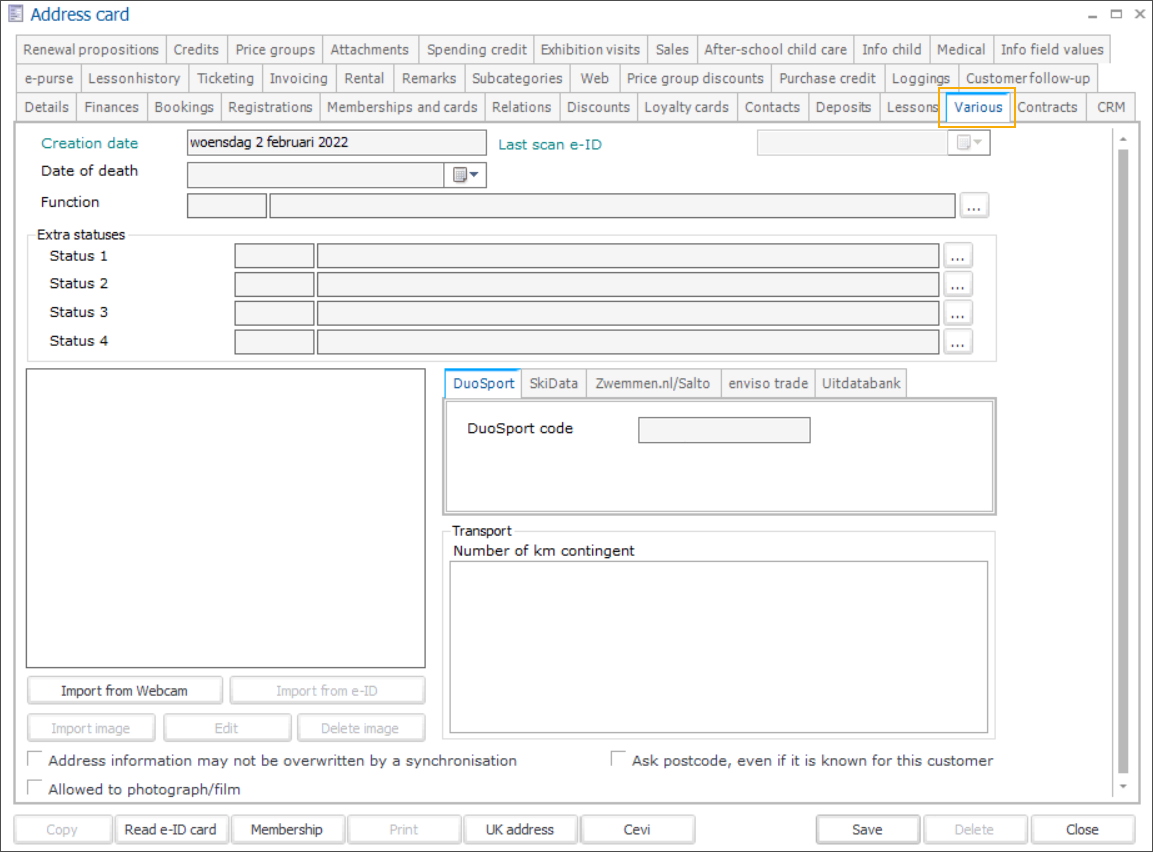Check Allowed to photograph/film
Screen dimensions: 1153x852
point(35,789)
